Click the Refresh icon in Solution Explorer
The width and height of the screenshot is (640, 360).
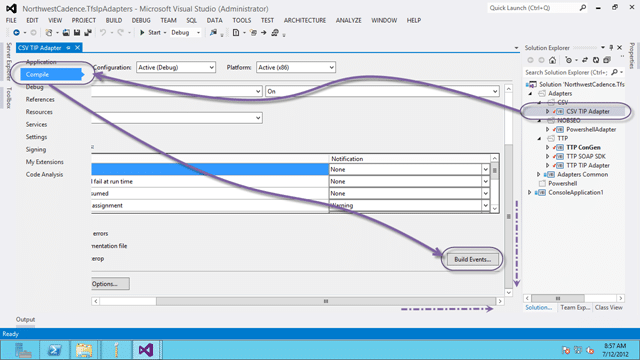596,60
